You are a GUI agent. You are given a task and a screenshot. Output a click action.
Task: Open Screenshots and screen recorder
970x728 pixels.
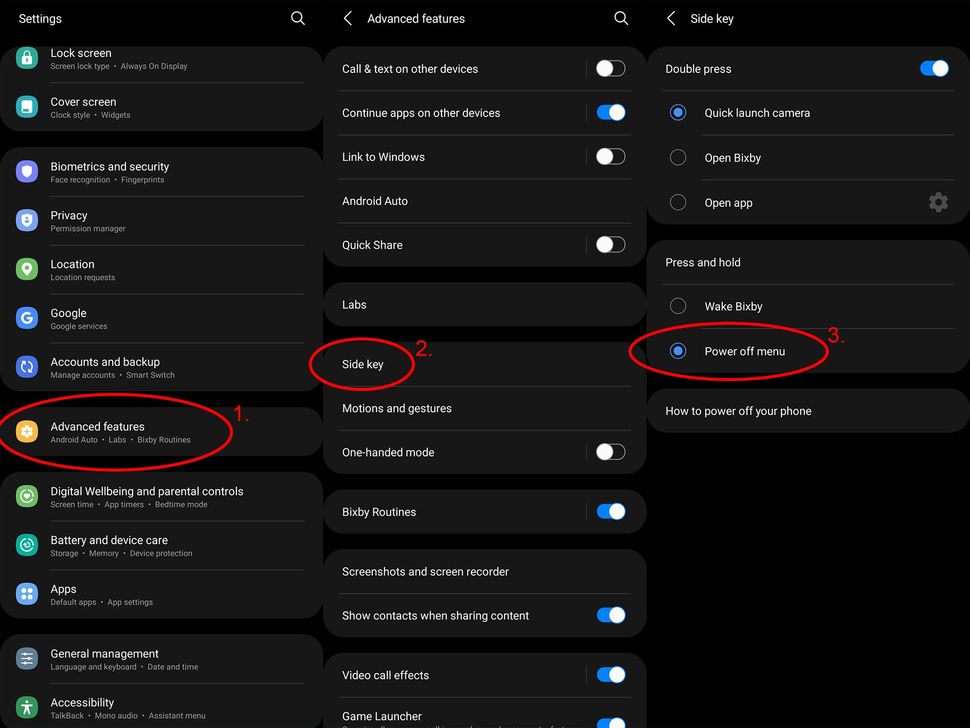[425, 571]
